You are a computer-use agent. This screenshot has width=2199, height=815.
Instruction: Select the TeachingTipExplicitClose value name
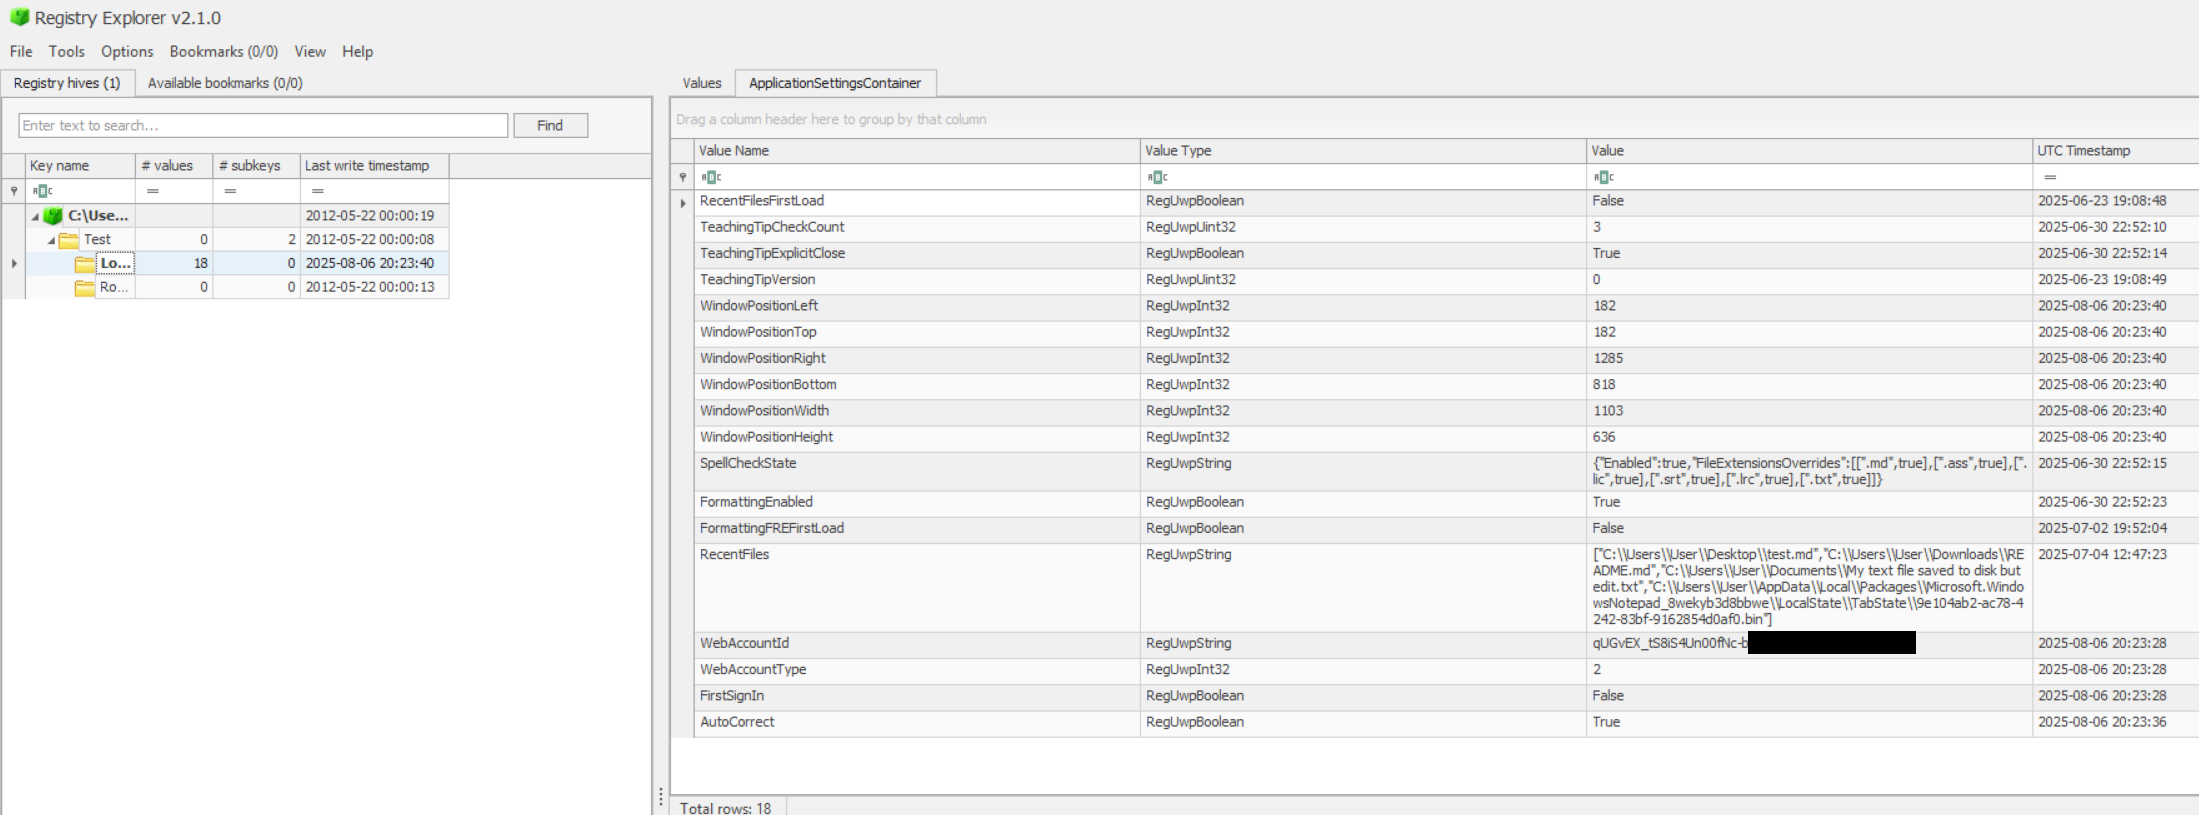pyautogui.click(x=772, y=254)
